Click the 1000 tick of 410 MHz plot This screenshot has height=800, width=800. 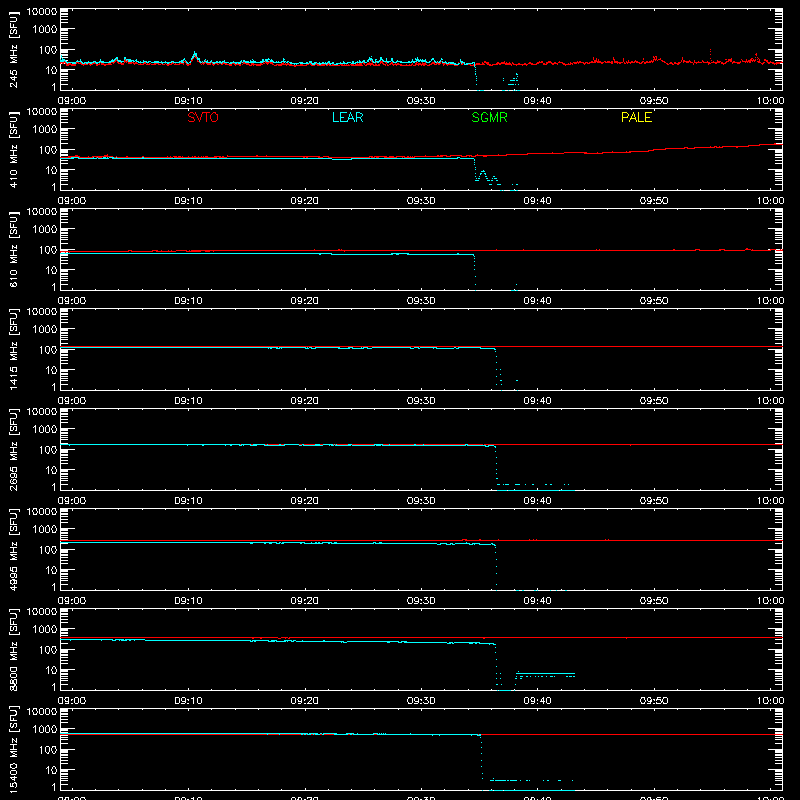click(45, 130)
